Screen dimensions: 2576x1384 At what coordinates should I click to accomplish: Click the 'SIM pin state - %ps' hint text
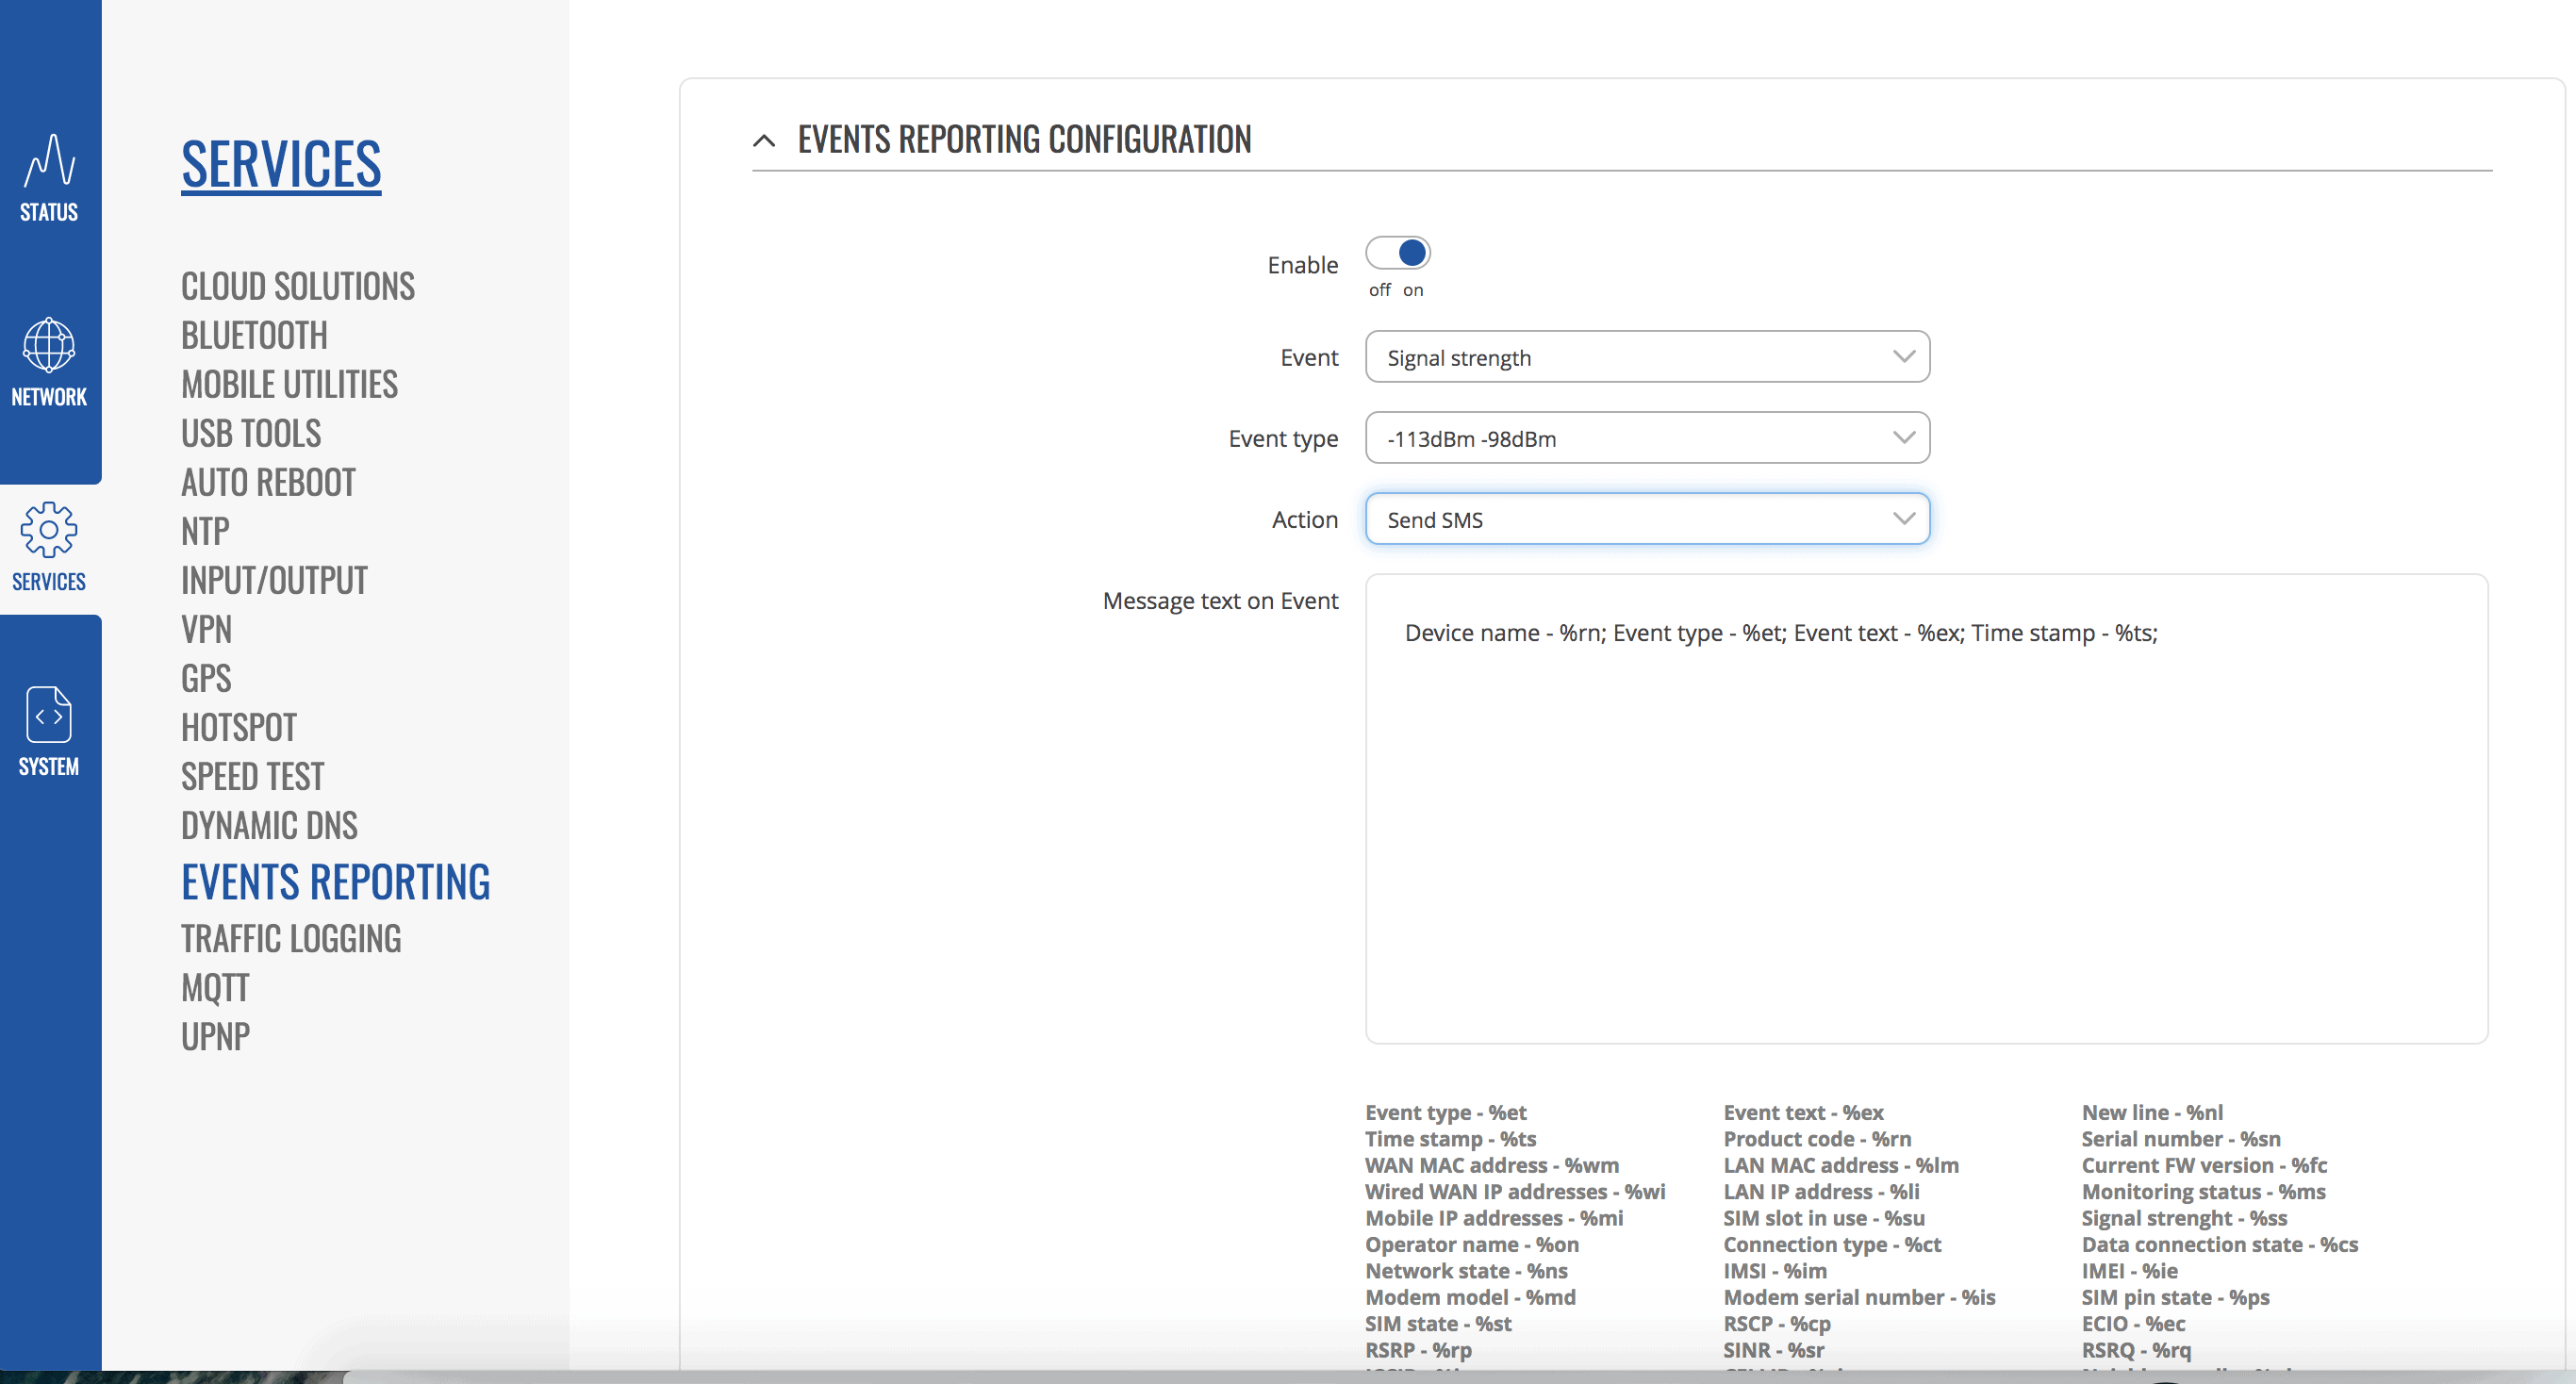[x=2175, y=1297]
